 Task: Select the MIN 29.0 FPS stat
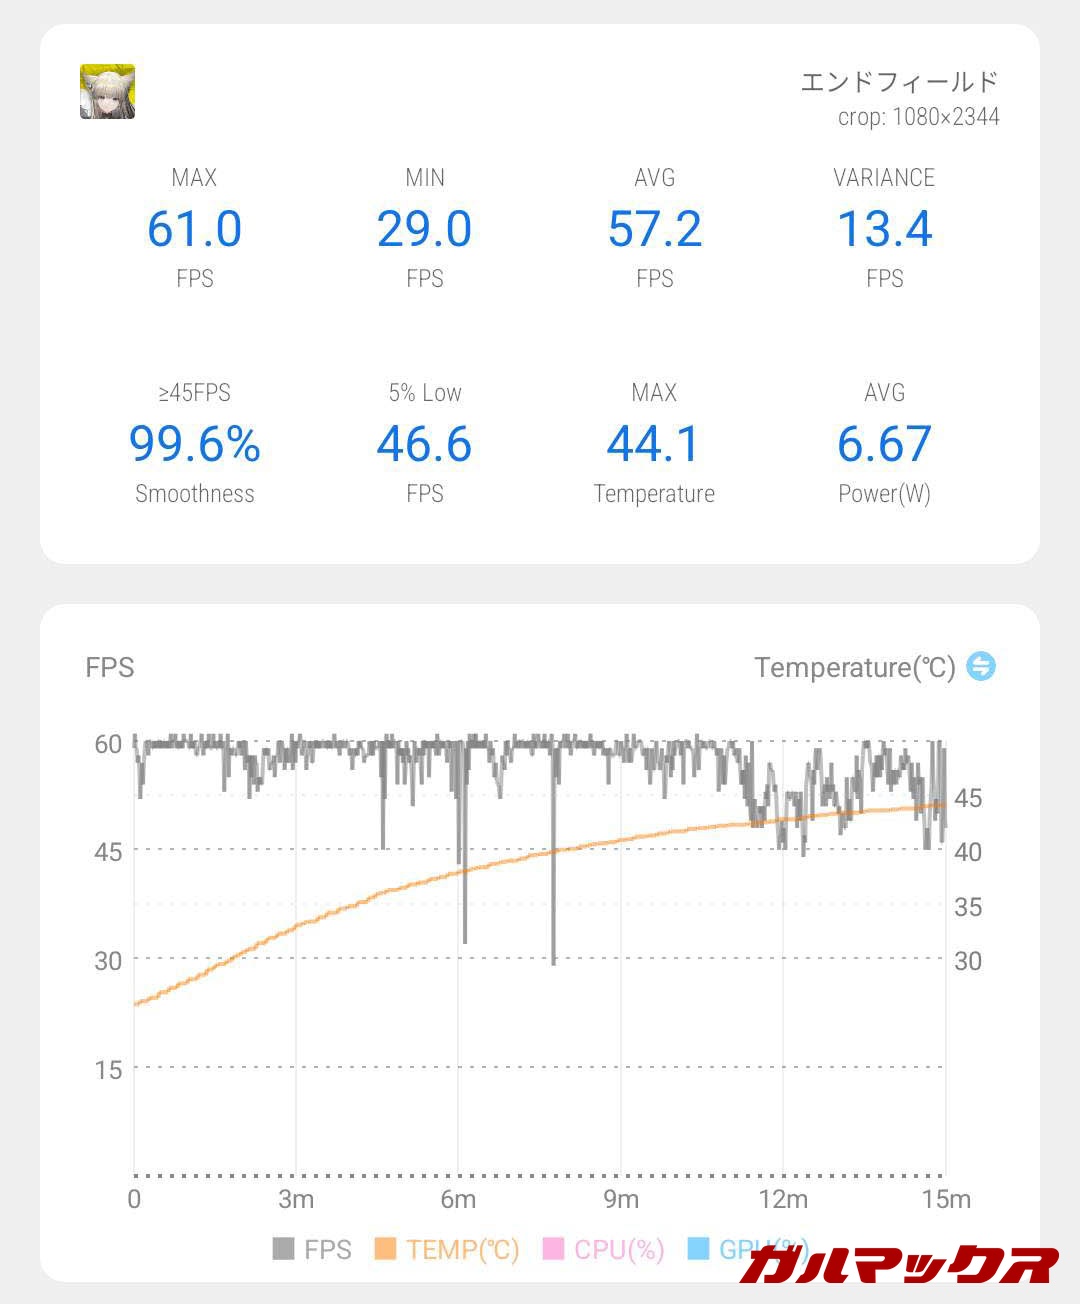424,229
